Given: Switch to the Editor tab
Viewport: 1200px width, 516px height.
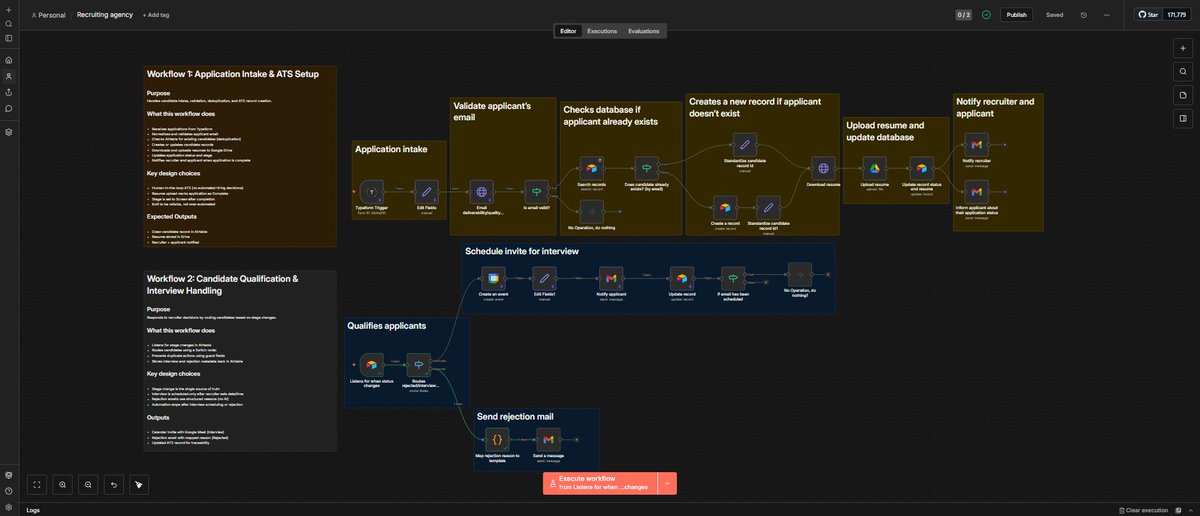Looking at the screenshot, I should 568,31.
